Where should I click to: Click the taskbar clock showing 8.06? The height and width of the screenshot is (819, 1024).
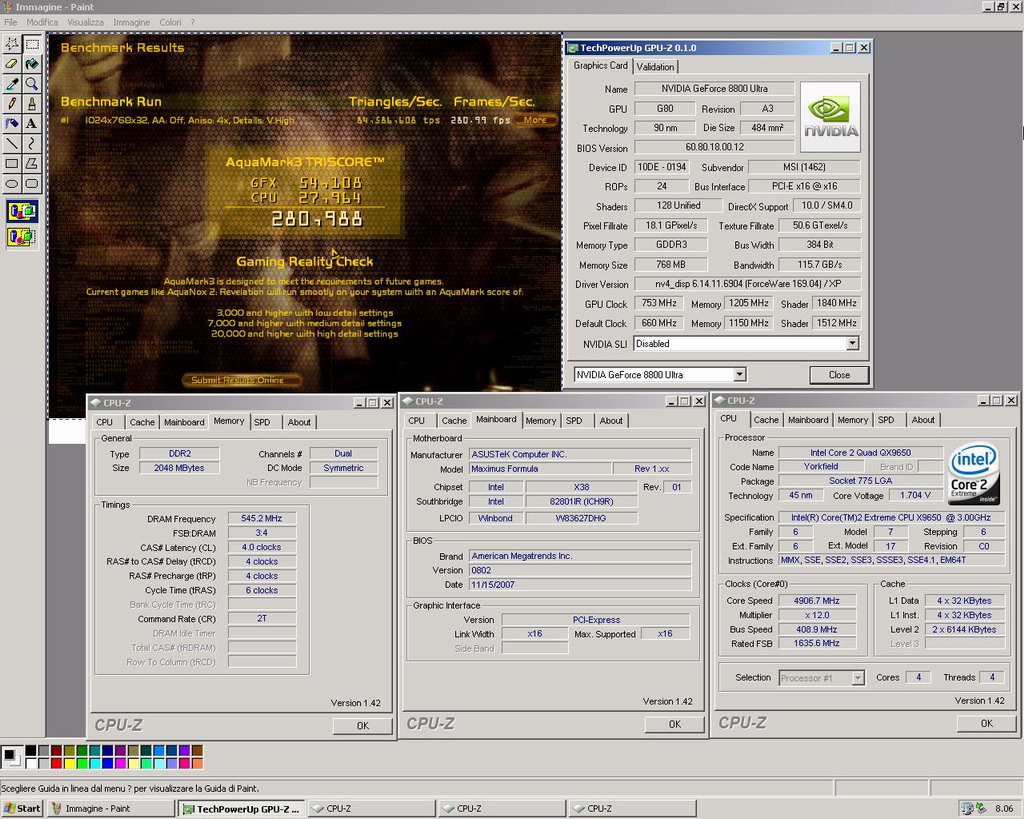(x=1004, y=809)
